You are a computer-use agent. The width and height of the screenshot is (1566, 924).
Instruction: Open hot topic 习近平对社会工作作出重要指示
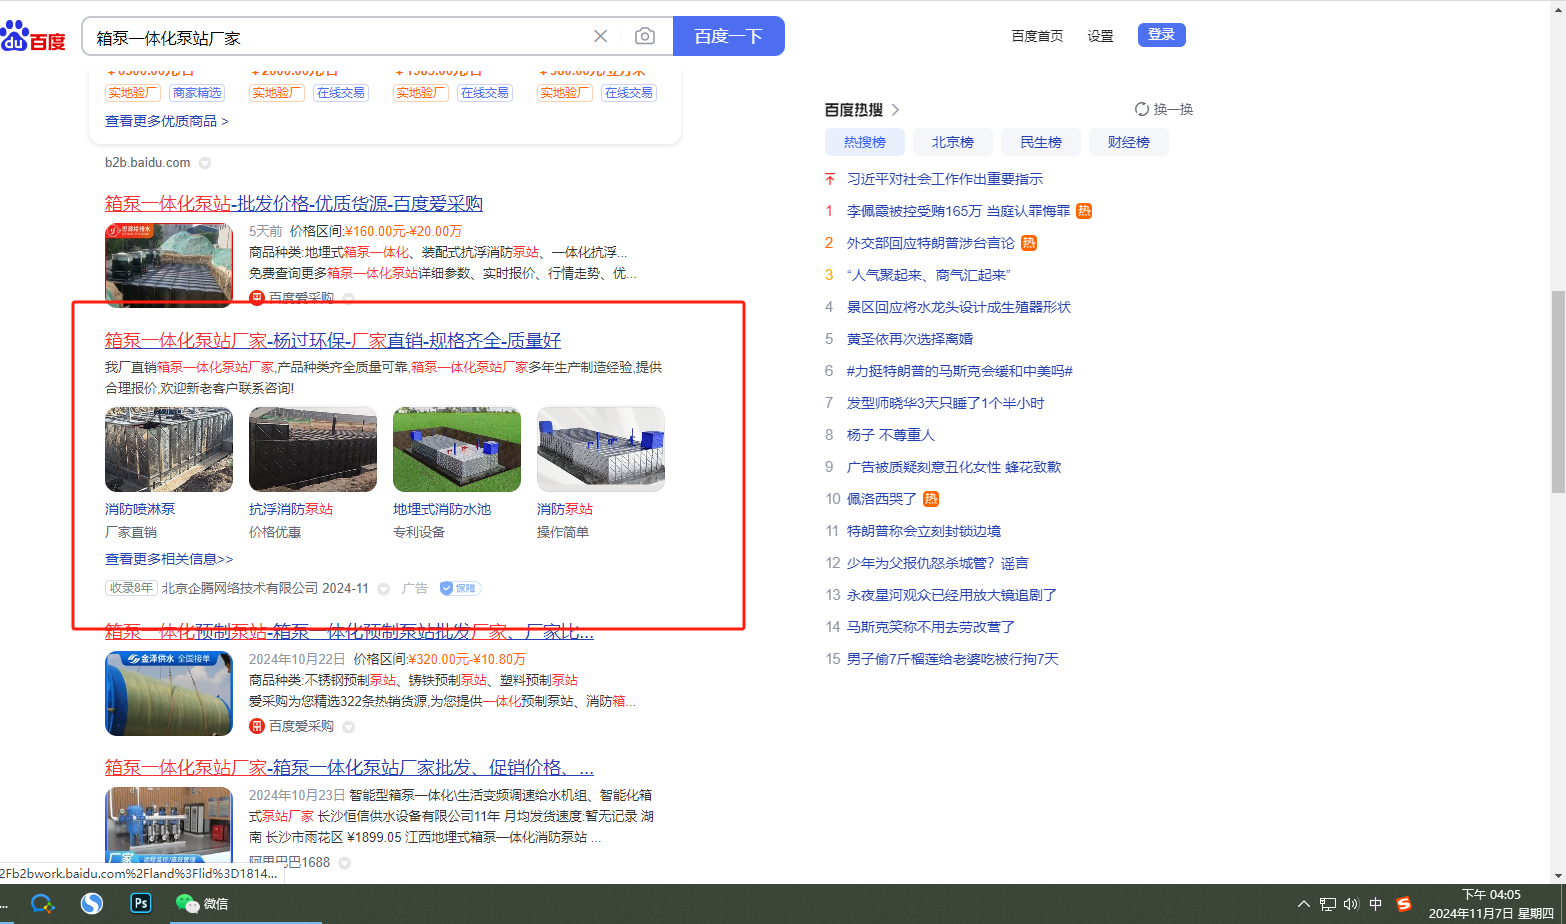[945, 179]
